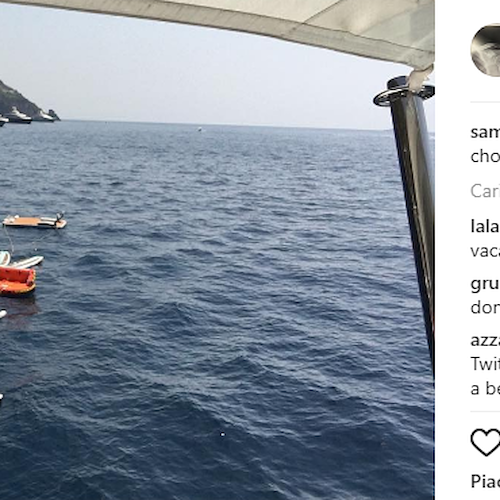Click the small white buoy on the horizon
Viewport: 500px width, 500px height.
tap(200, 128)
